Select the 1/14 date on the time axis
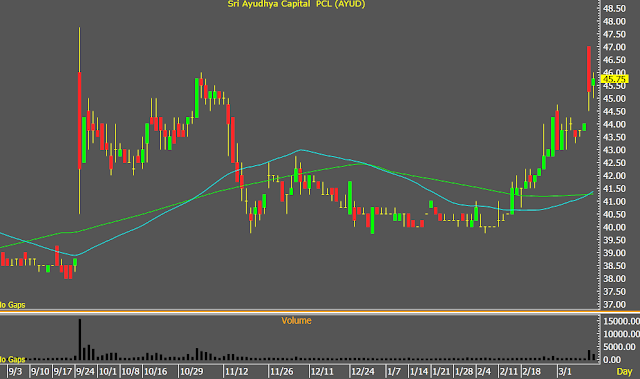The image size is (640, 379). point(419,372)
